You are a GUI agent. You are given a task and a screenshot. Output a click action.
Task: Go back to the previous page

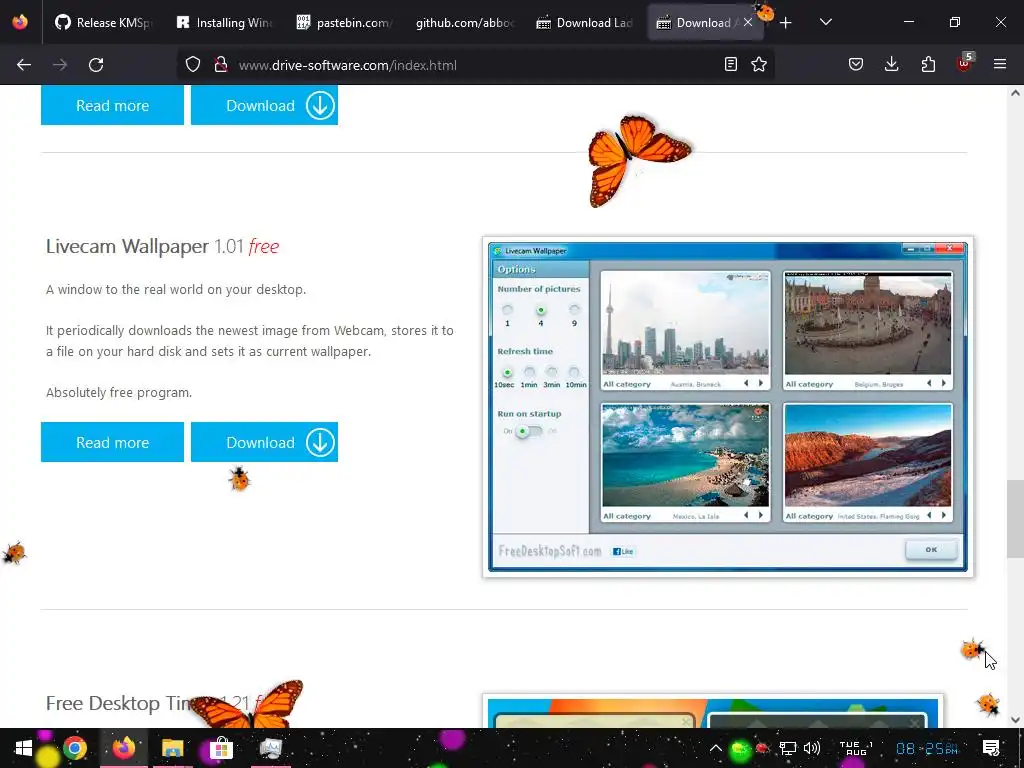(x=24, y=65)
